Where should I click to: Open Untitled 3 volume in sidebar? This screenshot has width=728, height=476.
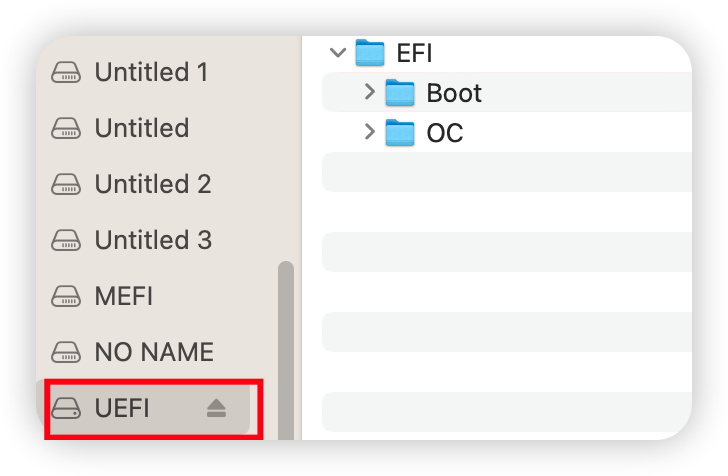tap(153, 240)
